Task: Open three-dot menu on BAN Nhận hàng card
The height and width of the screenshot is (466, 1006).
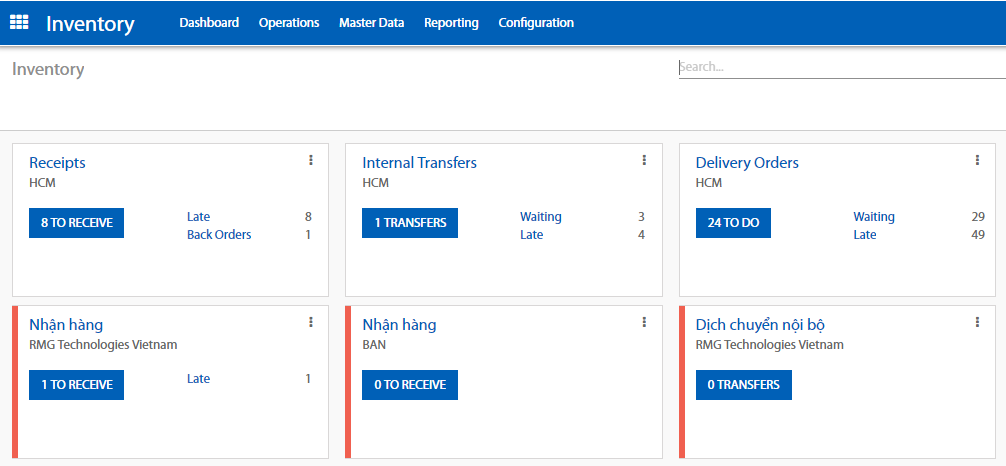Action: (644, 322)
